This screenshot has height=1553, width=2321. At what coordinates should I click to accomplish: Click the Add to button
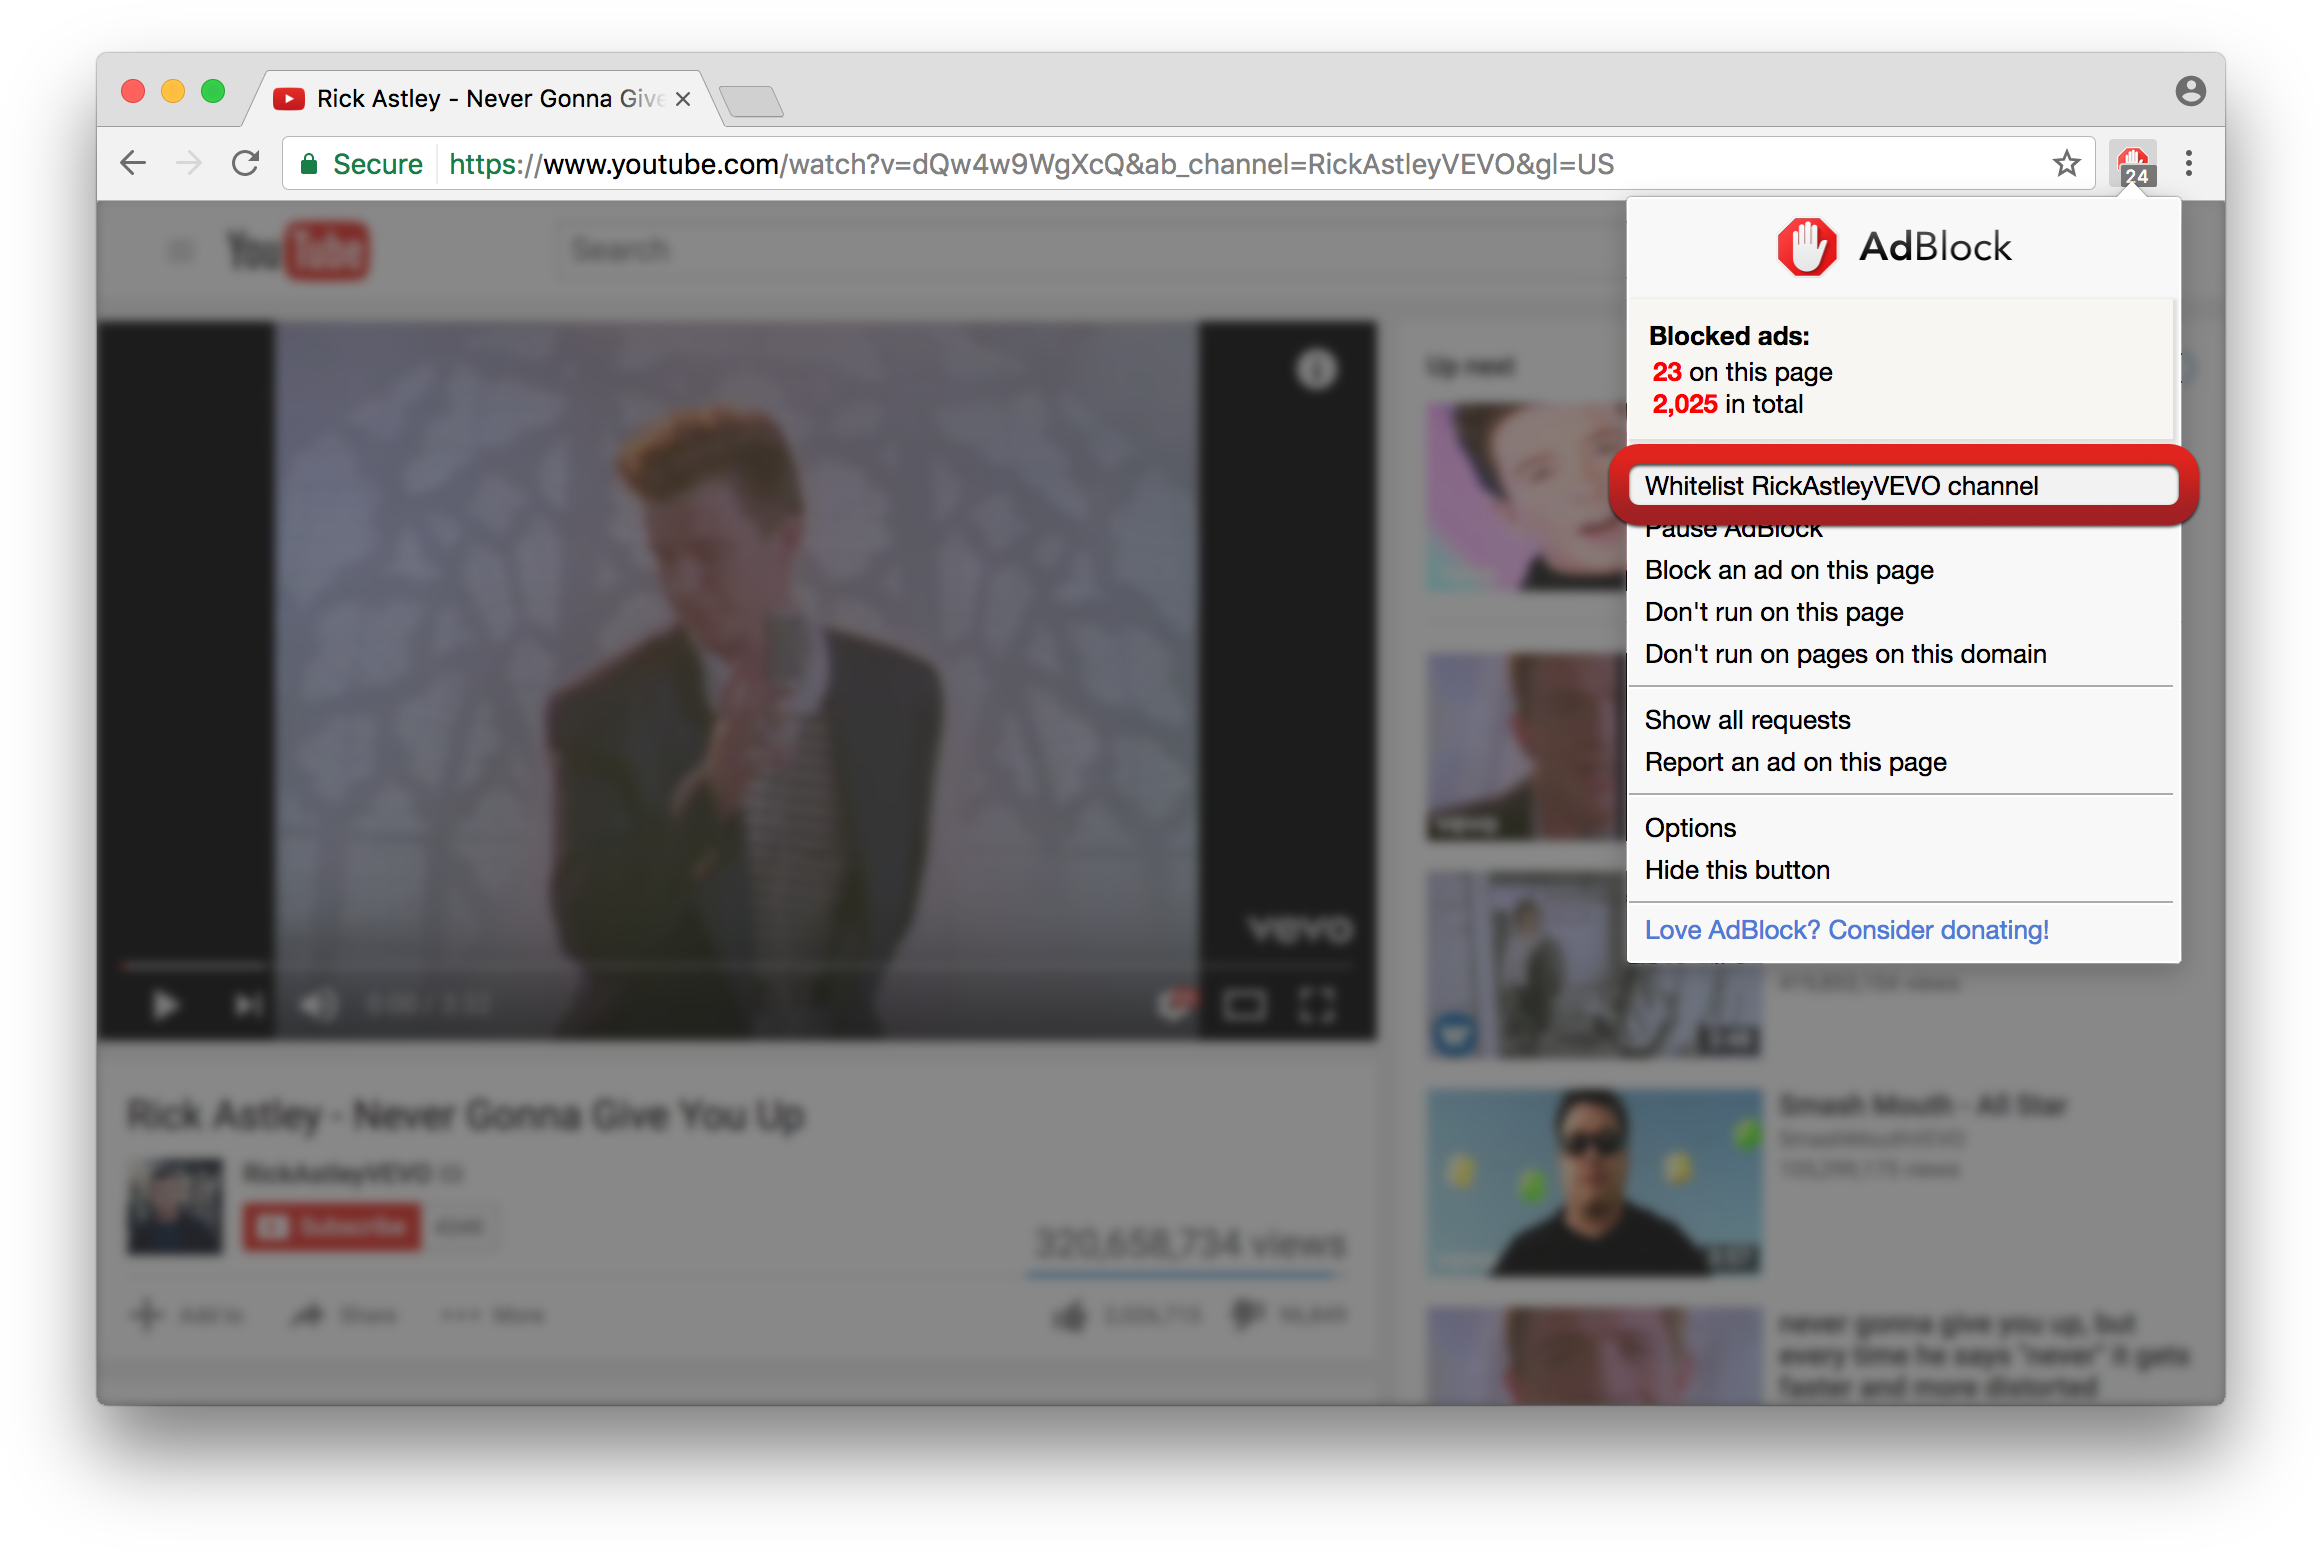187,1315
